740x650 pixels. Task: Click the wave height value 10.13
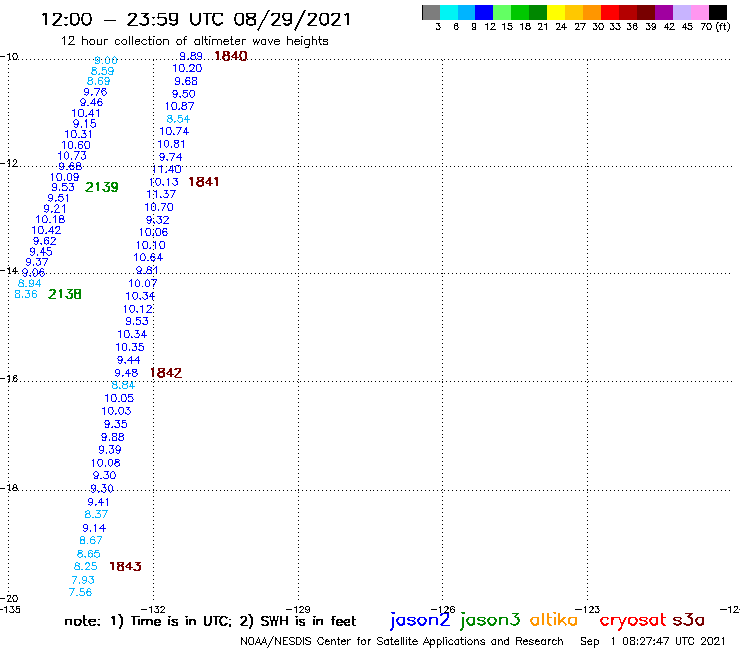point(164,182)
